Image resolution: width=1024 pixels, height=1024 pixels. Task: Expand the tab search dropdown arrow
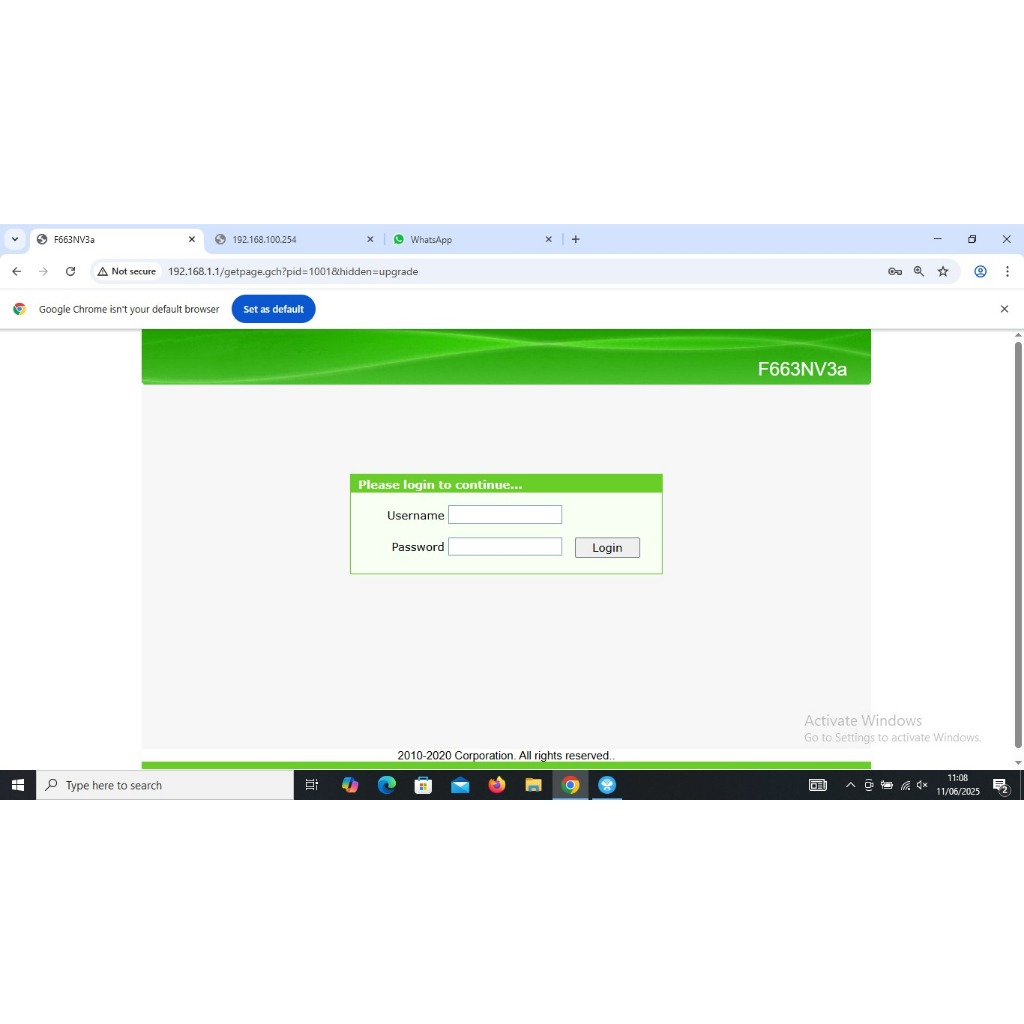[15, 240]
